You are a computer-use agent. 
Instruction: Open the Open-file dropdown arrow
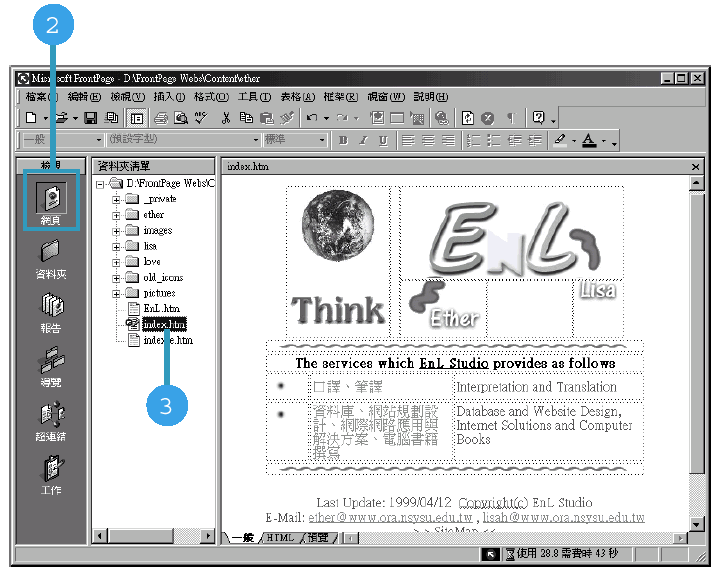click(x=76, y=119)
